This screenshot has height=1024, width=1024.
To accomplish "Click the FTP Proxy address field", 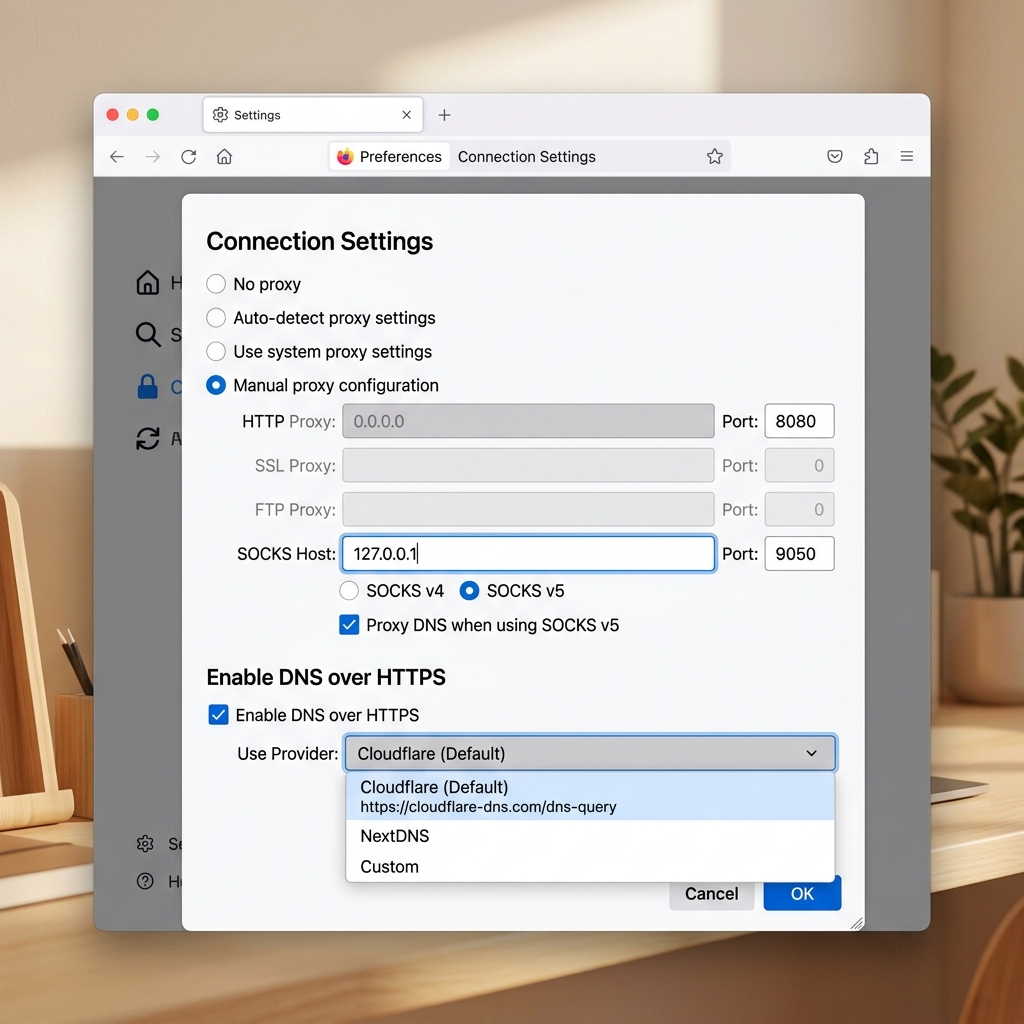I will tap(528, 509).
